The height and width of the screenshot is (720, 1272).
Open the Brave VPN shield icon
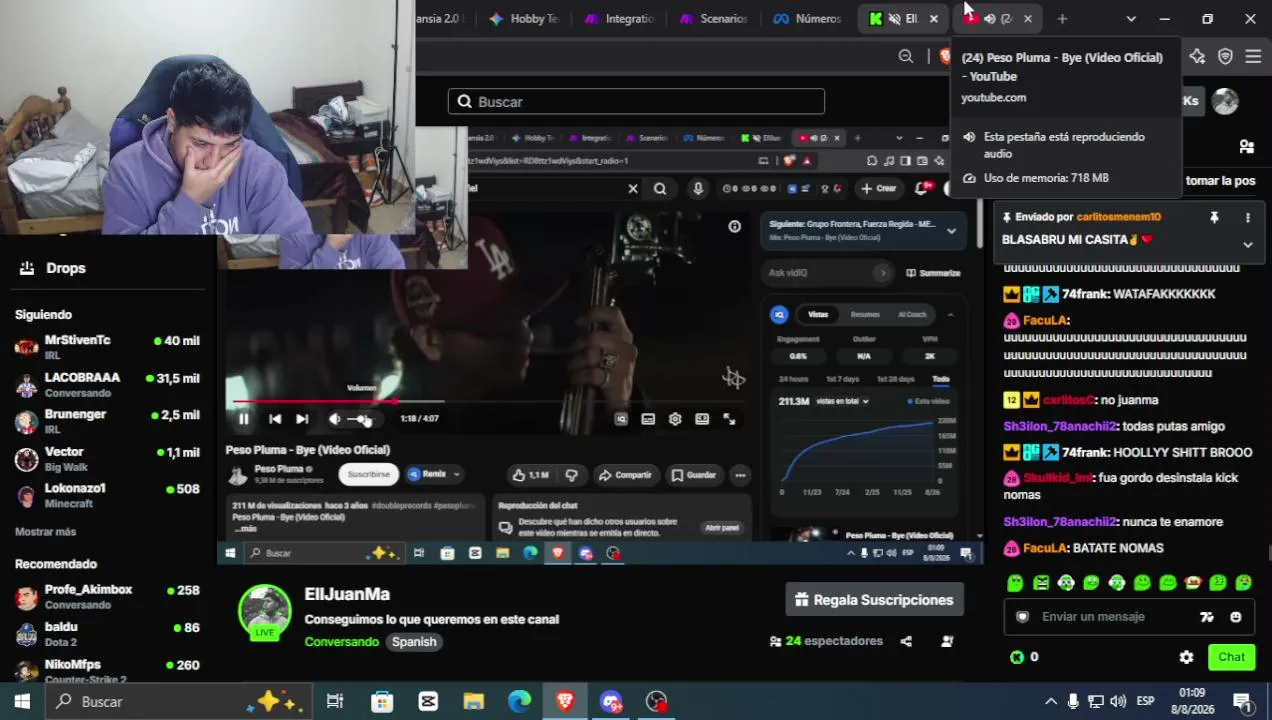[x=1225, y=57]
